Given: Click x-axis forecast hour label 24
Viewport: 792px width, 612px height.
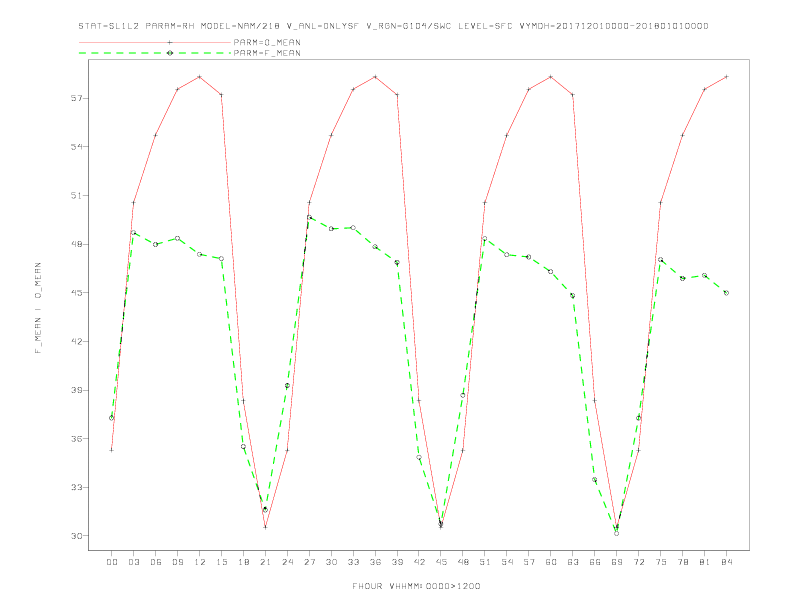Looking at the screenshot, I should [x=287, y=562].
